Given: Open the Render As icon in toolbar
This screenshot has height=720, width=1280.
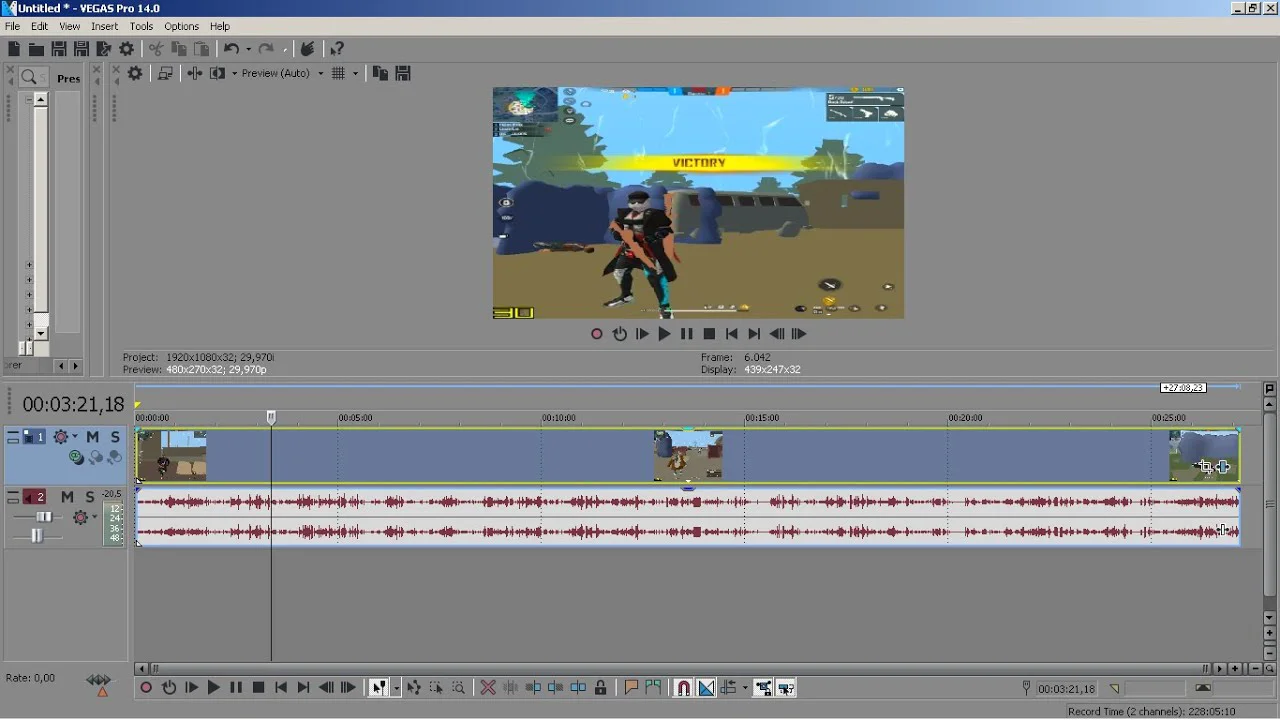Looking at the screenshot, I should pos(104,49).
